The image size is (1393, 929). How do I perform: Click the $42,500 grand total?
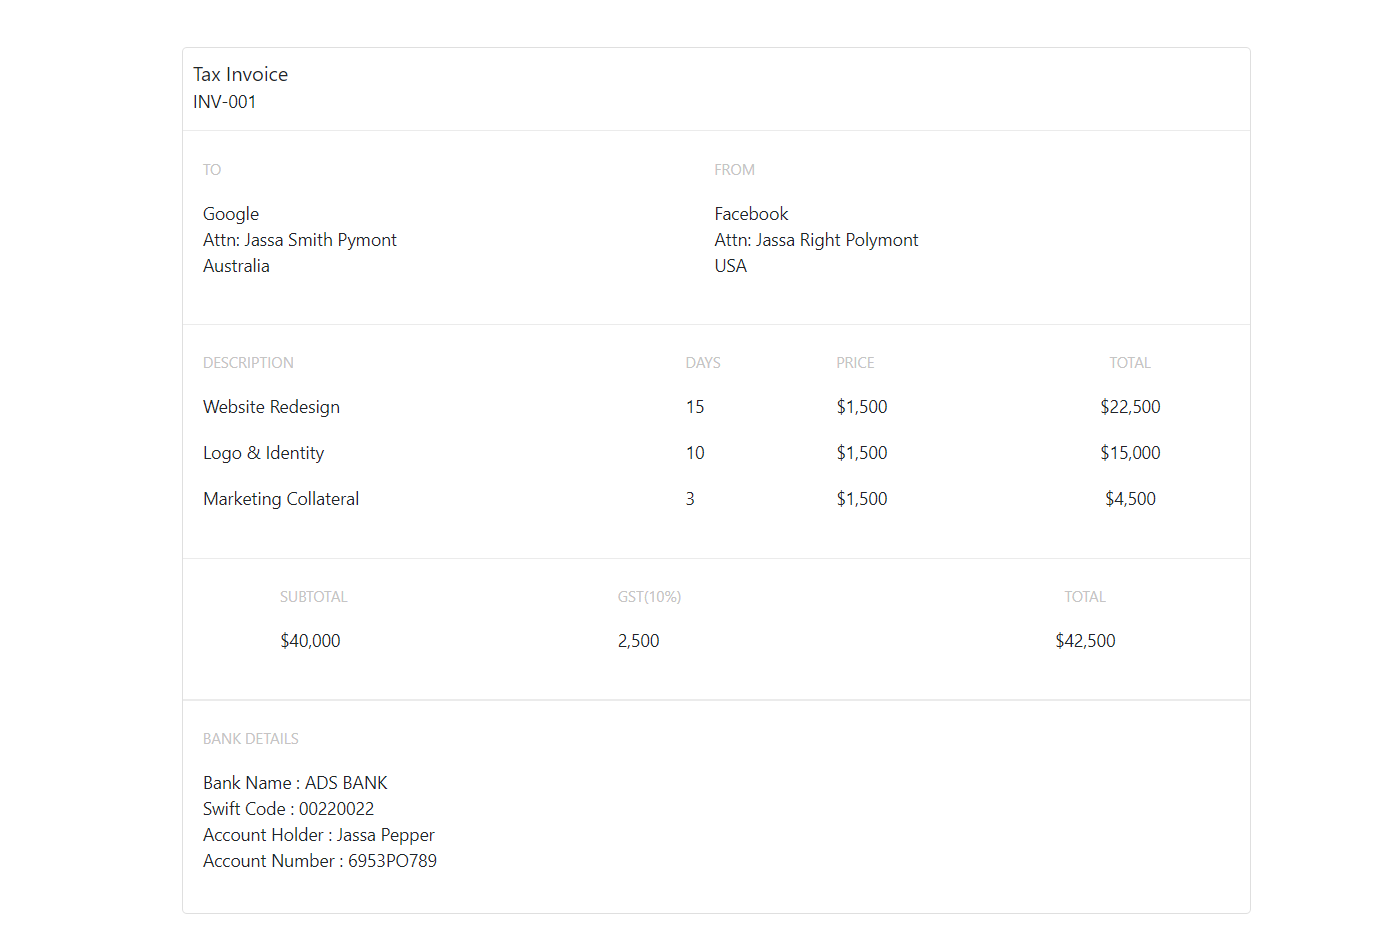[1085, 641]
